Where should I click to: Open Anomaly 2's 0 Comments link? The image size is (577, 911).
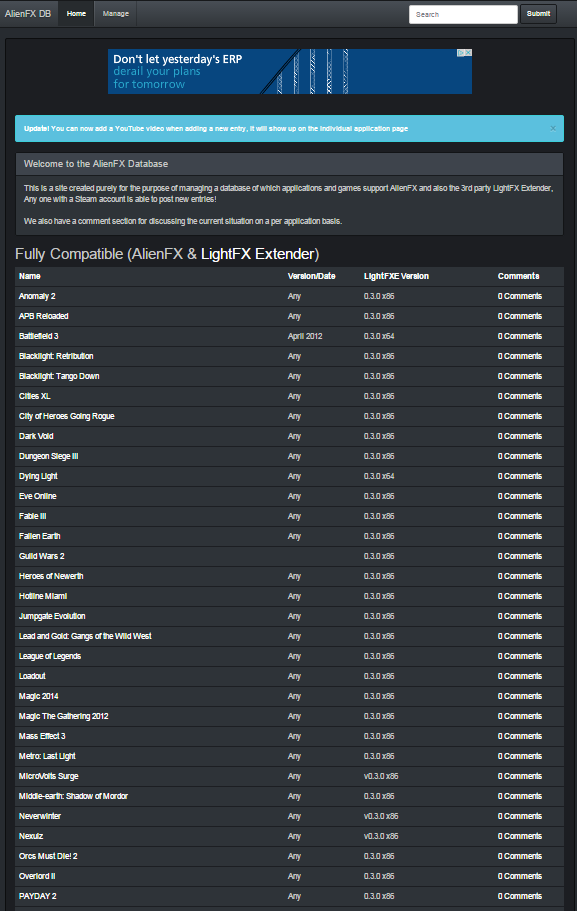(519, 296)
